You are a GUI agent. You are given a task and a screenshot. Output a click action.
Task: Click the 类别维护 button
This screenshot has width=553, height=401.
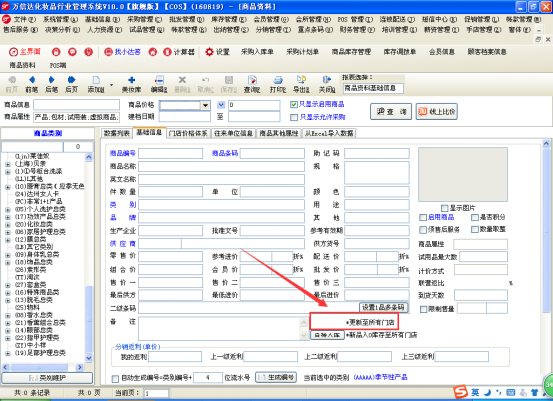pyautogui.click(x=47, y=378)
